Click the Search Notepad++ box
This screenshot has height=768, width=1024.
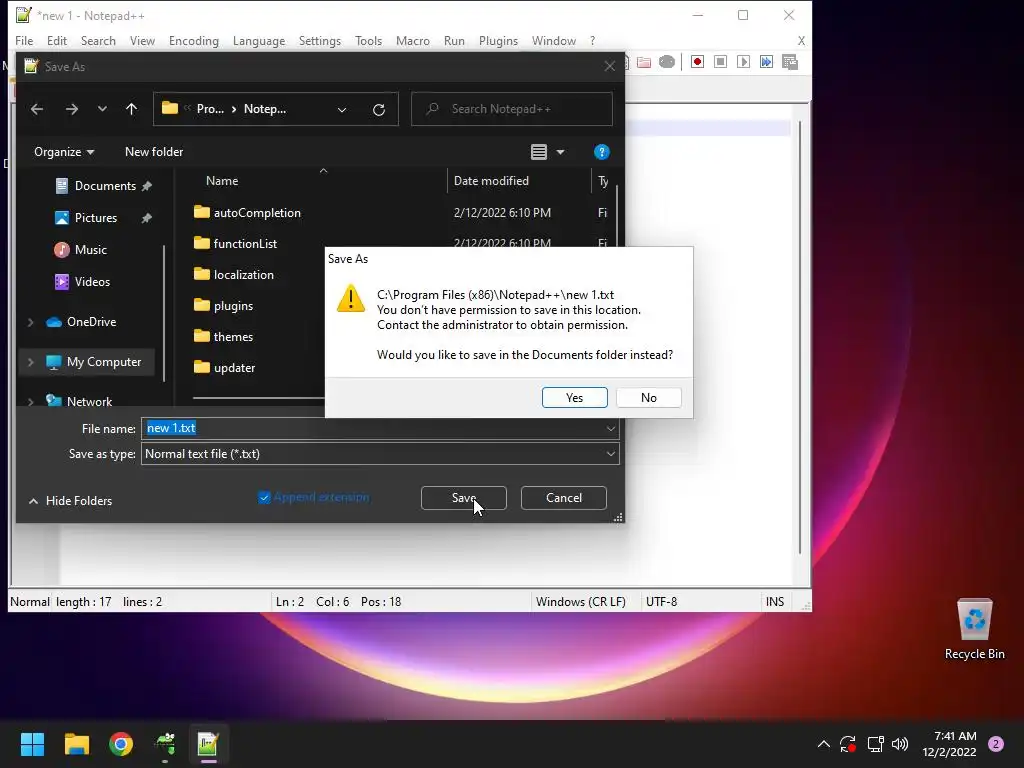[512, 109]
